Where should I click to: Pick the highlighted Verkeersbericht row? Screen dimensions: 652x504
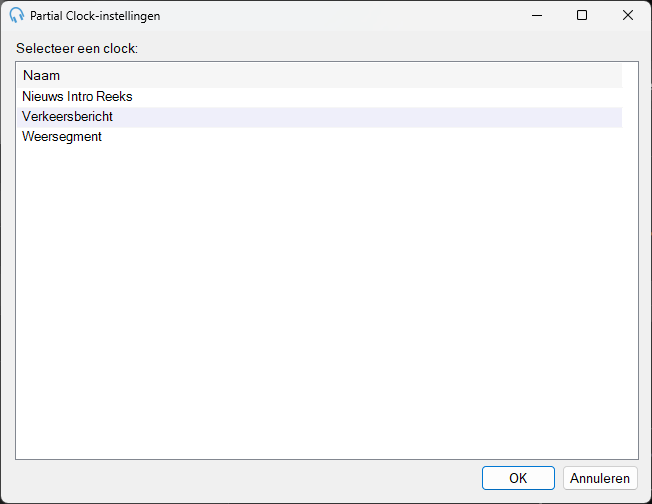319,117
